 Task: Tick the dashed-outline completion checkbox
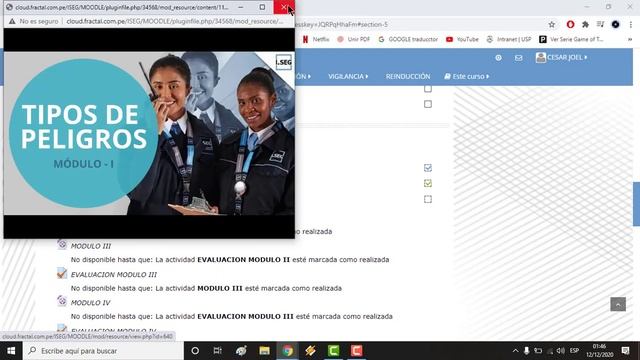[428, 199]
